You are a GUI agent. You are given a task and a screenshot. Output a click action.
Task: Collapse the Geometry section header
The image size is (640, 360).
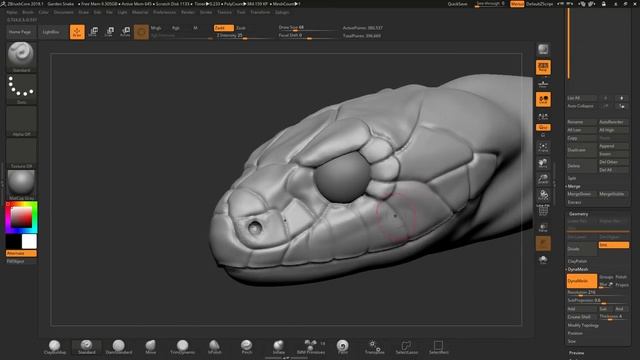578,214
